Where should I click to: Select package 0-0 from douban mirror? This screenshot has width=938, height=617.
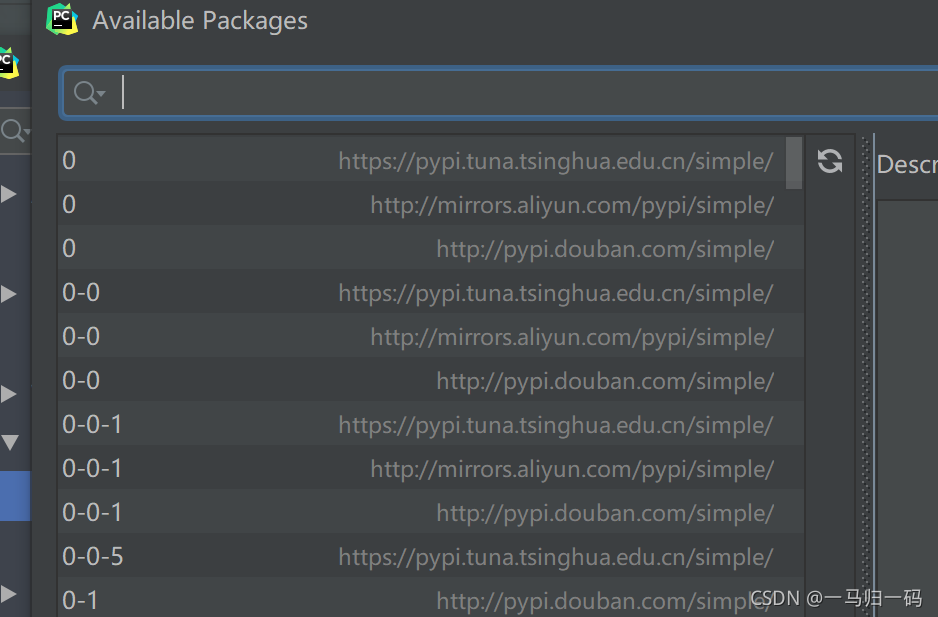tap(431, 380)
